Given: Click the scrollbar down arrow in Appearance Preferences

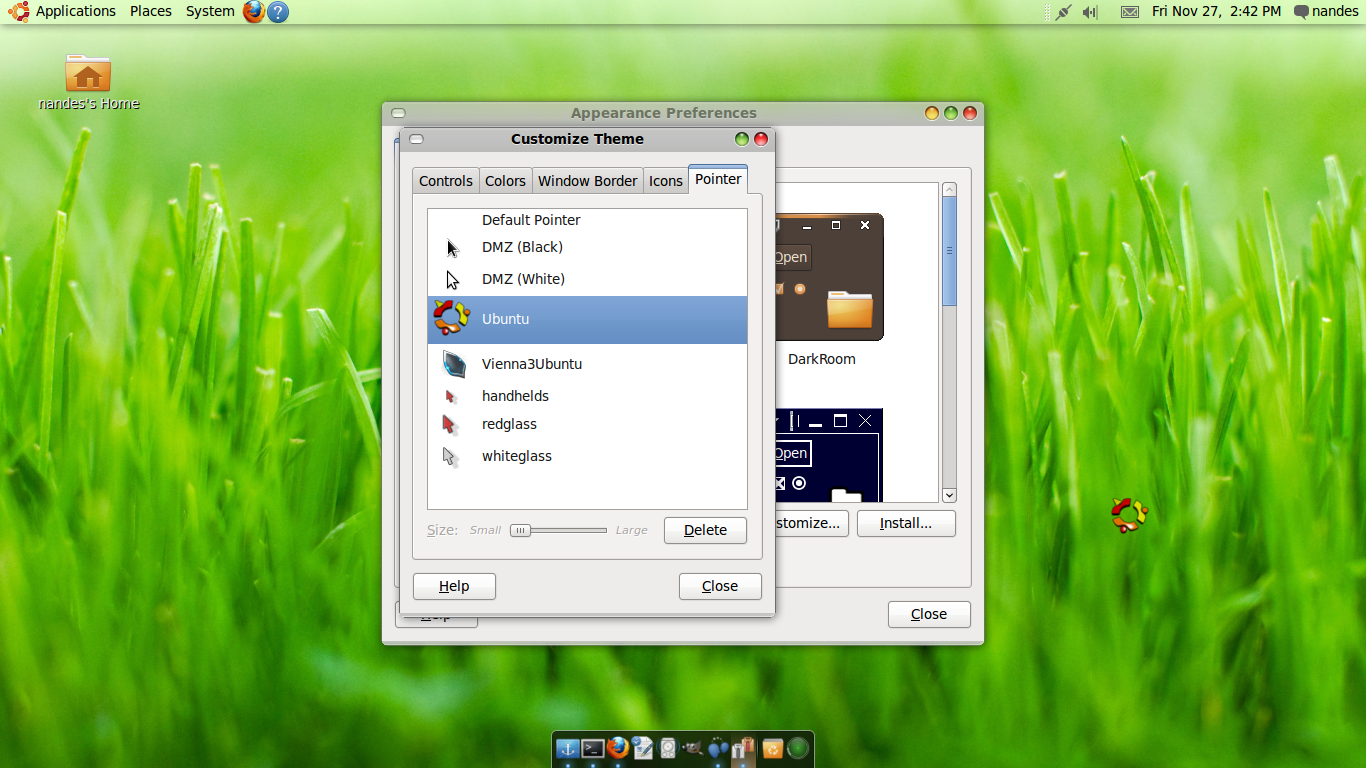Looking at the screenshot, I should tap(948, 495).
